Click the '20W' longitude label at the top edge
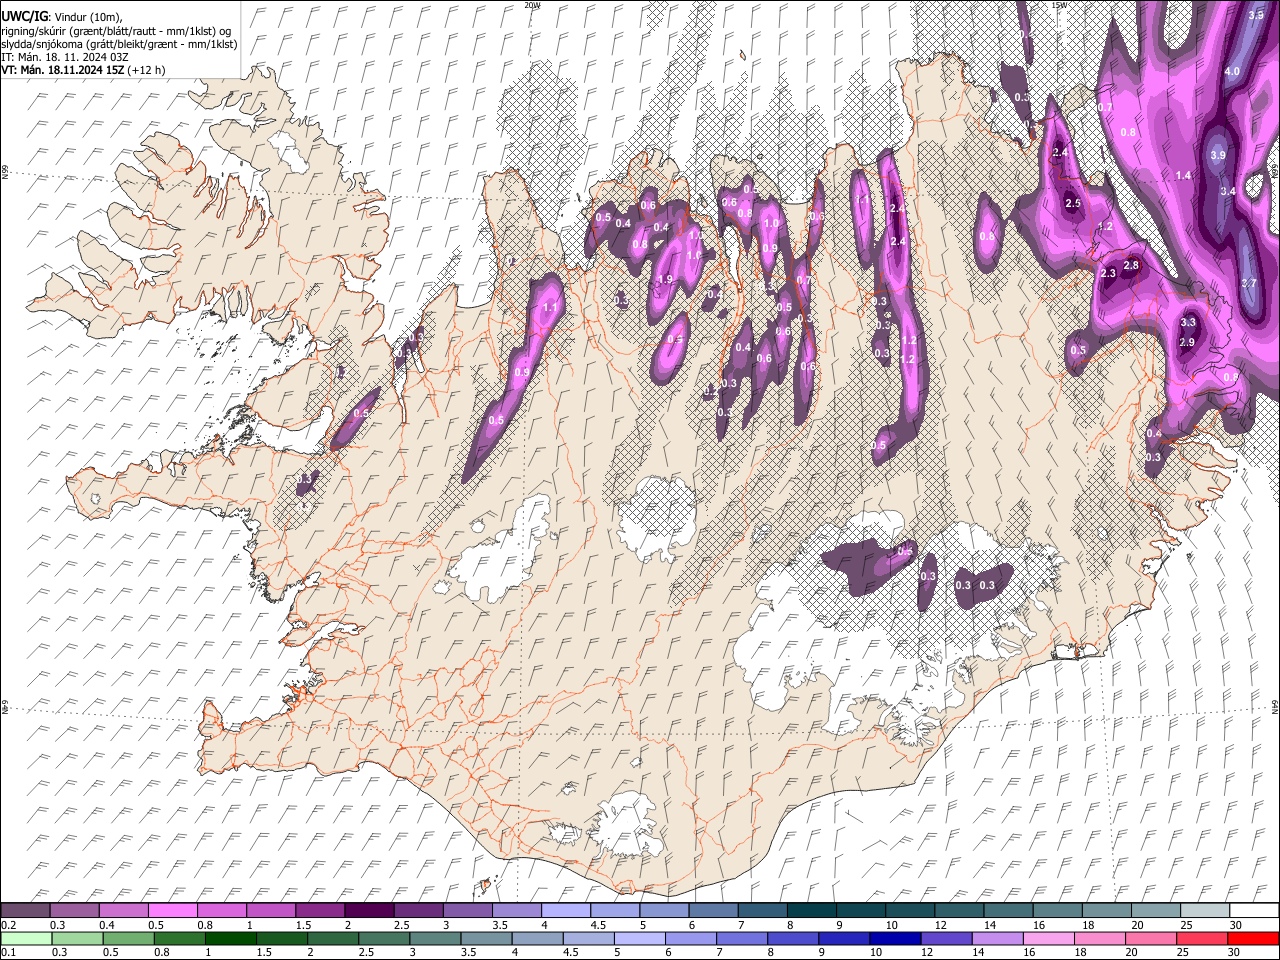This screenshot has width=1280, height=960. 532,5
